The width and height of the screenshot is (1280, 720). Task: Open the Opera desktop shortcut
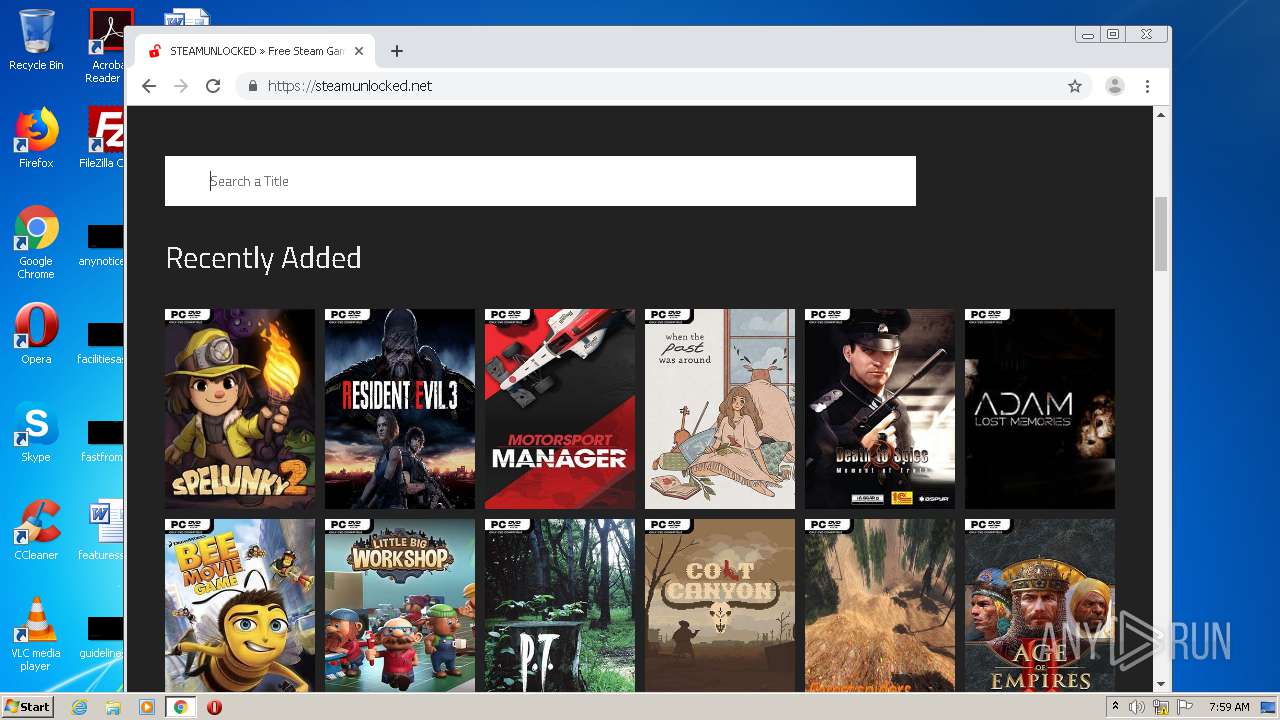pos(36,334)
